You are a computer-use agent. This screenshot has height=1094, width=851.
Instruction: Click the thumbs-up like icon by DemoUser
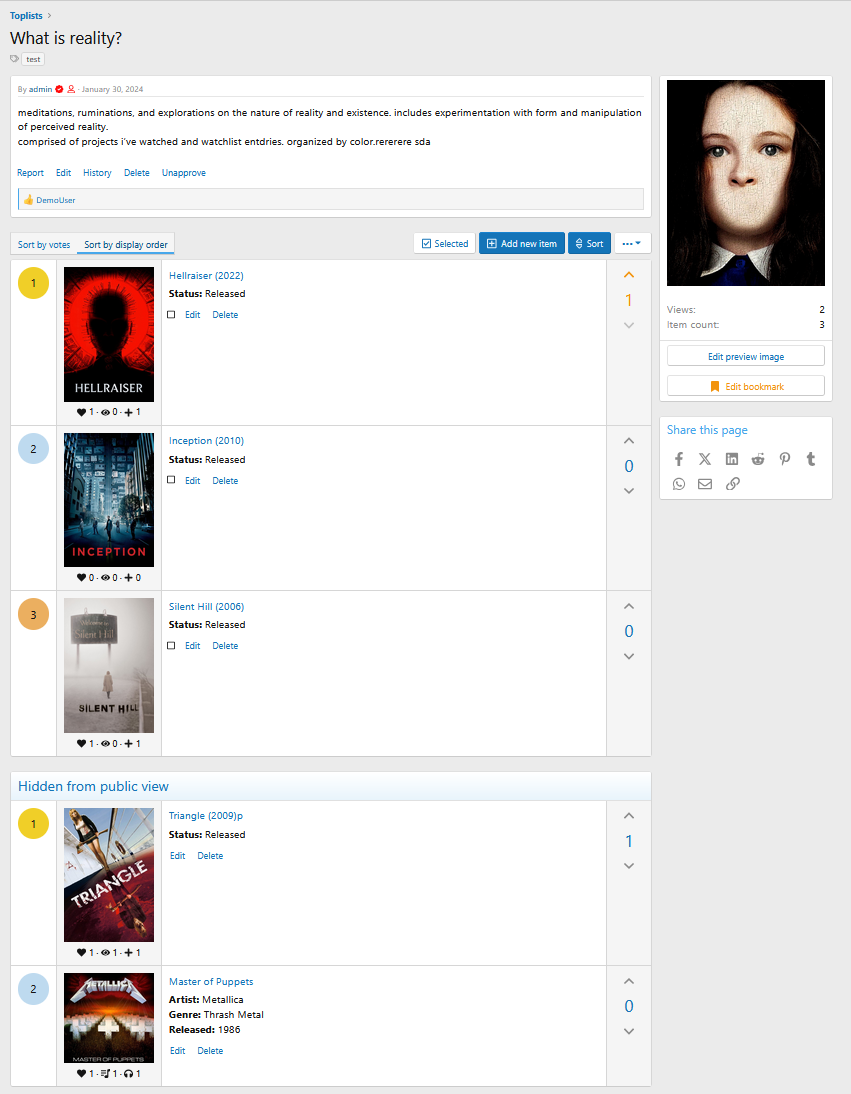click(x=29, y=200)
